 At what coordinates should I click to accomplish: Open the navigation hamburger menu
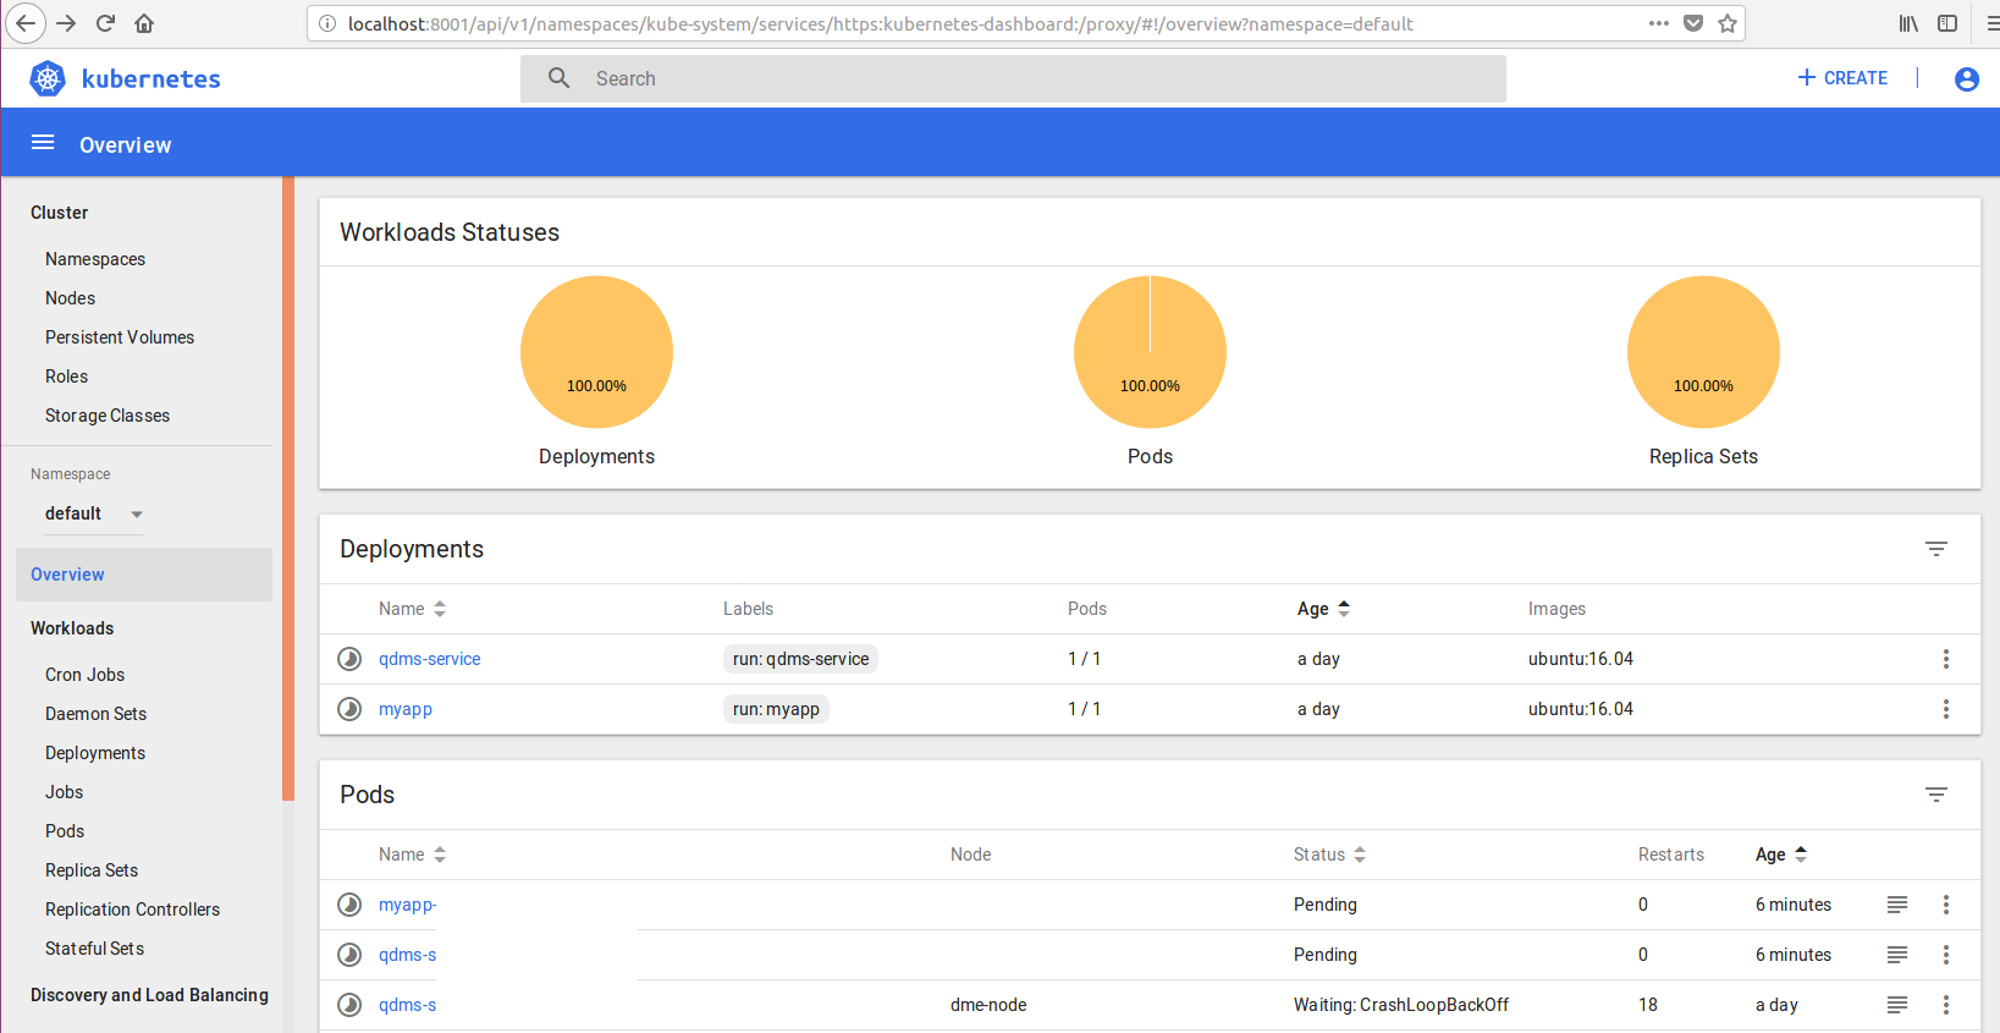[42, 142]
